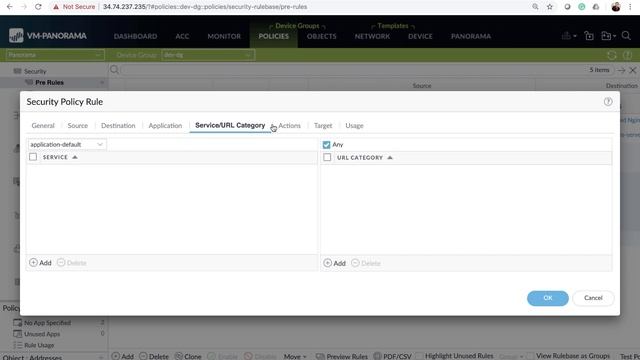Image resolution: width=640 pixels, height=360 pixels.
Task: Sort by the SERVICE column arrow
Action: (75, 157)
